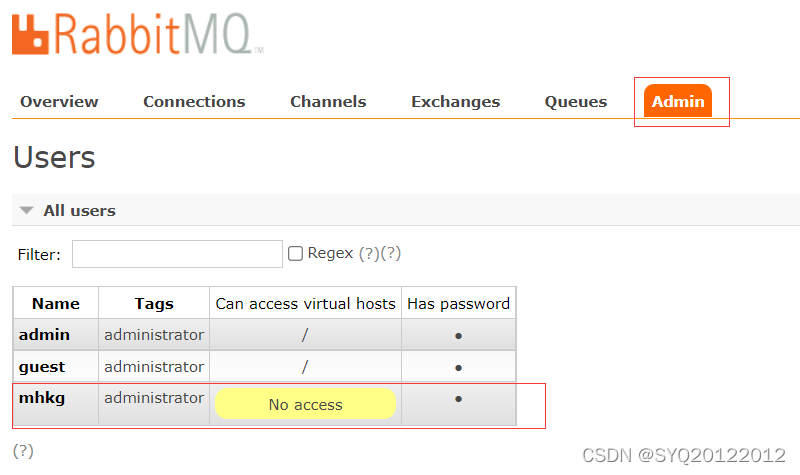Click the user filter input field
This screenshot has width=800, height=475.
coord(177,254)
